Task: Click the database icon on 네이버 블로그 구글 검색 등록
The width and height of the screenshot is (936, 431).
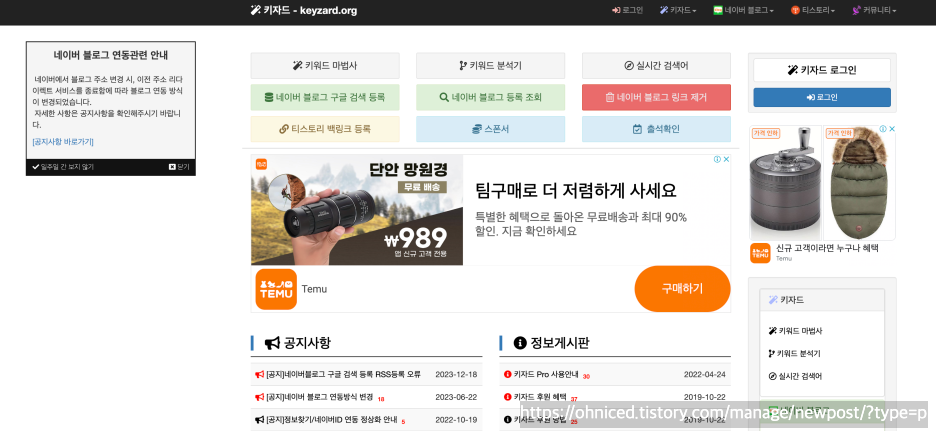Action: [269, 97]
